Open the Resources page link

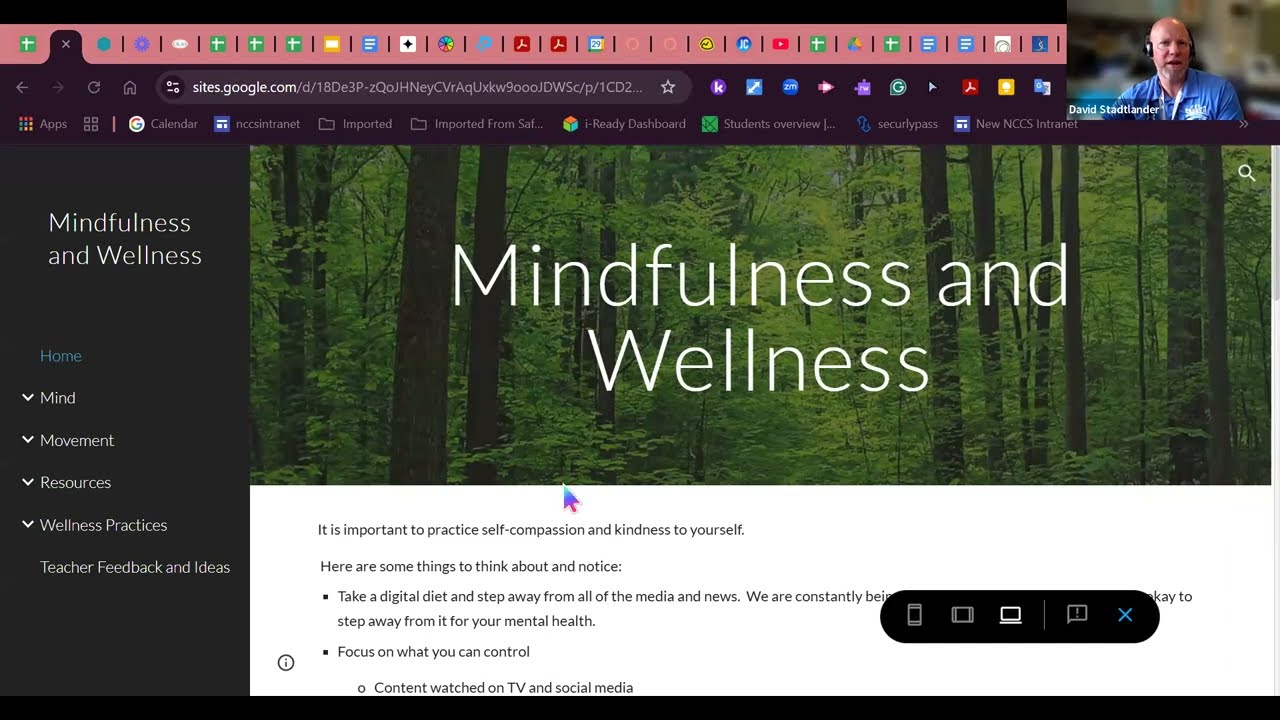[x=75, y=482]
